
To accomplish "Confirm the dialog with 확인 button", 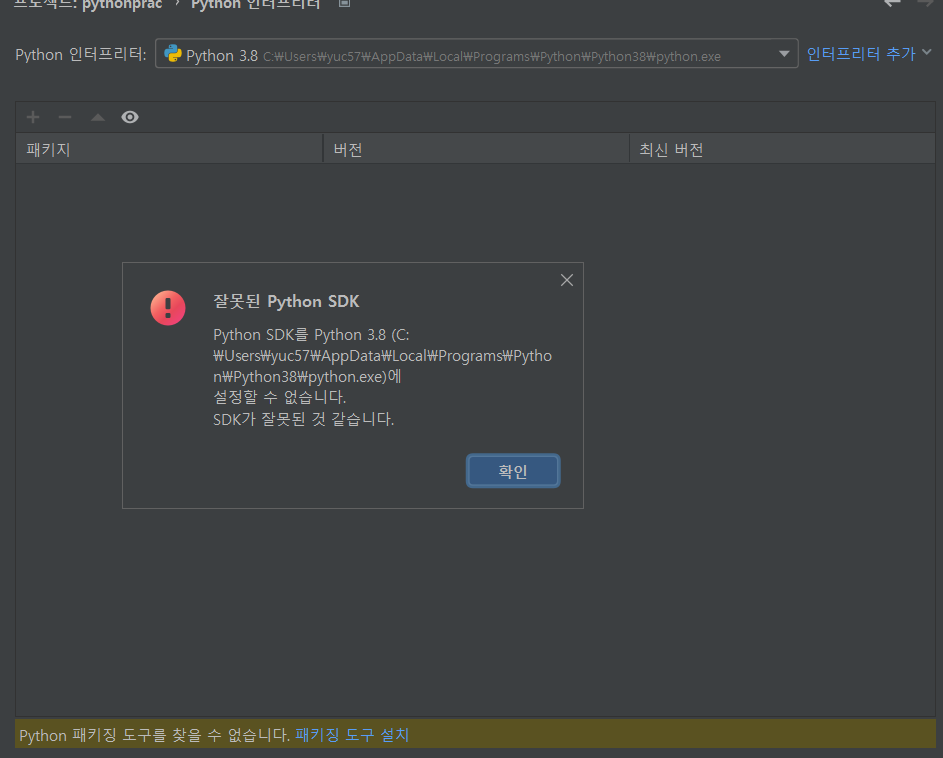I will pyautogui.click(x=513, y=471).
